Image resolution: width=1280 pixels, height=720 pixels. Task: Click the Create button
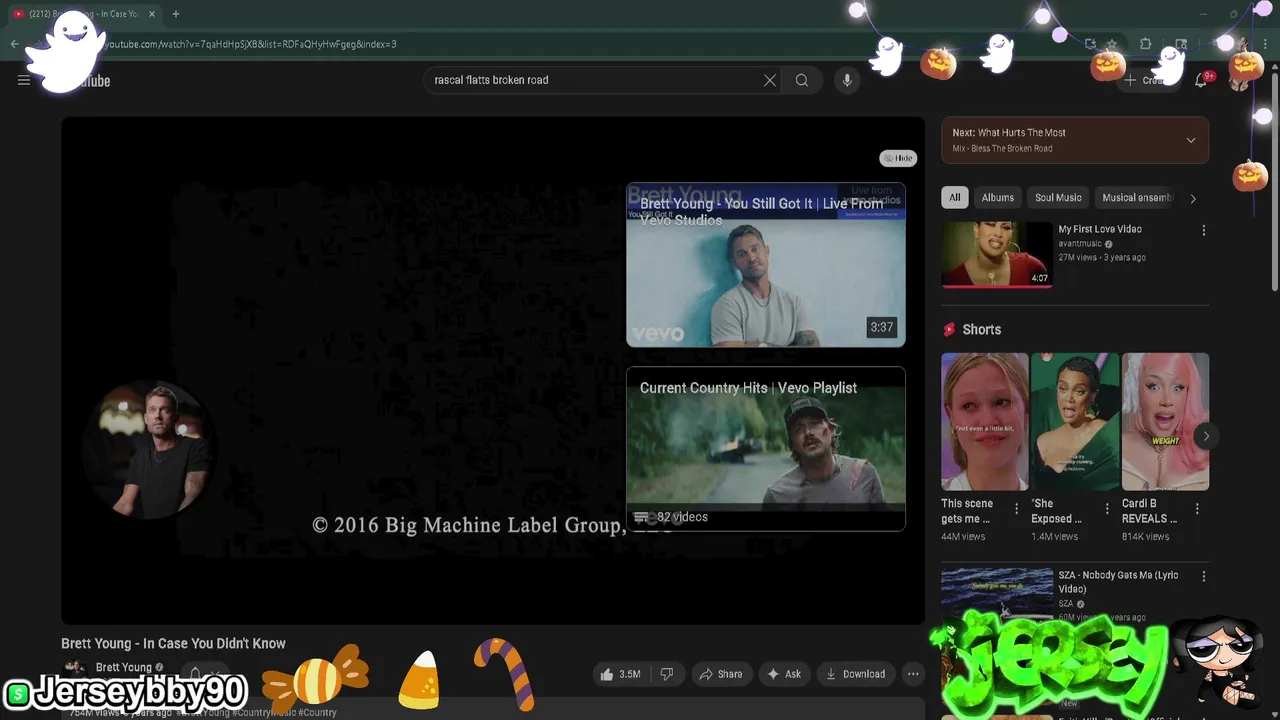coord(1150,80)
